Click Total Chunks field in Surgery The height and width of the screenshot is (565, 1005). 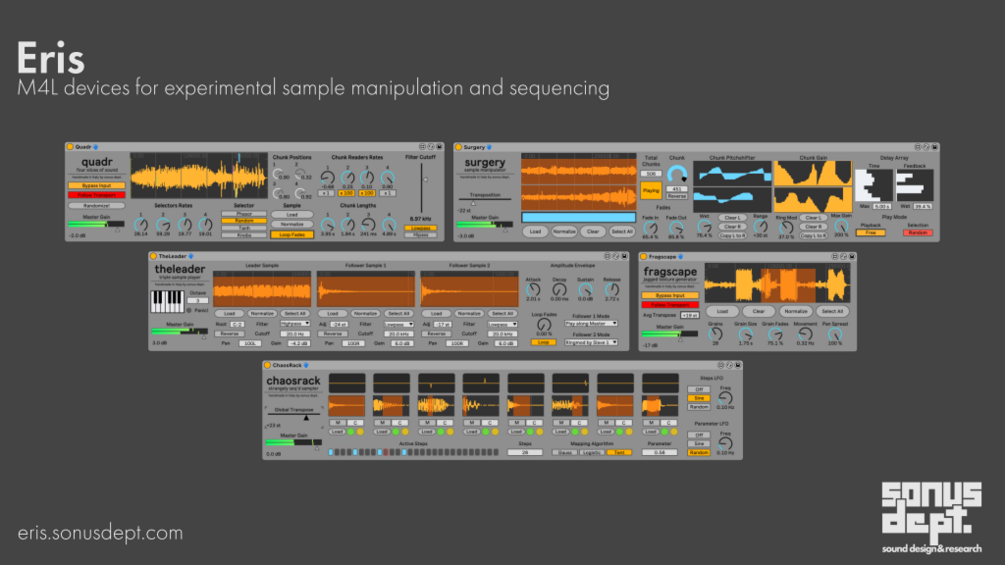point(651,174)
